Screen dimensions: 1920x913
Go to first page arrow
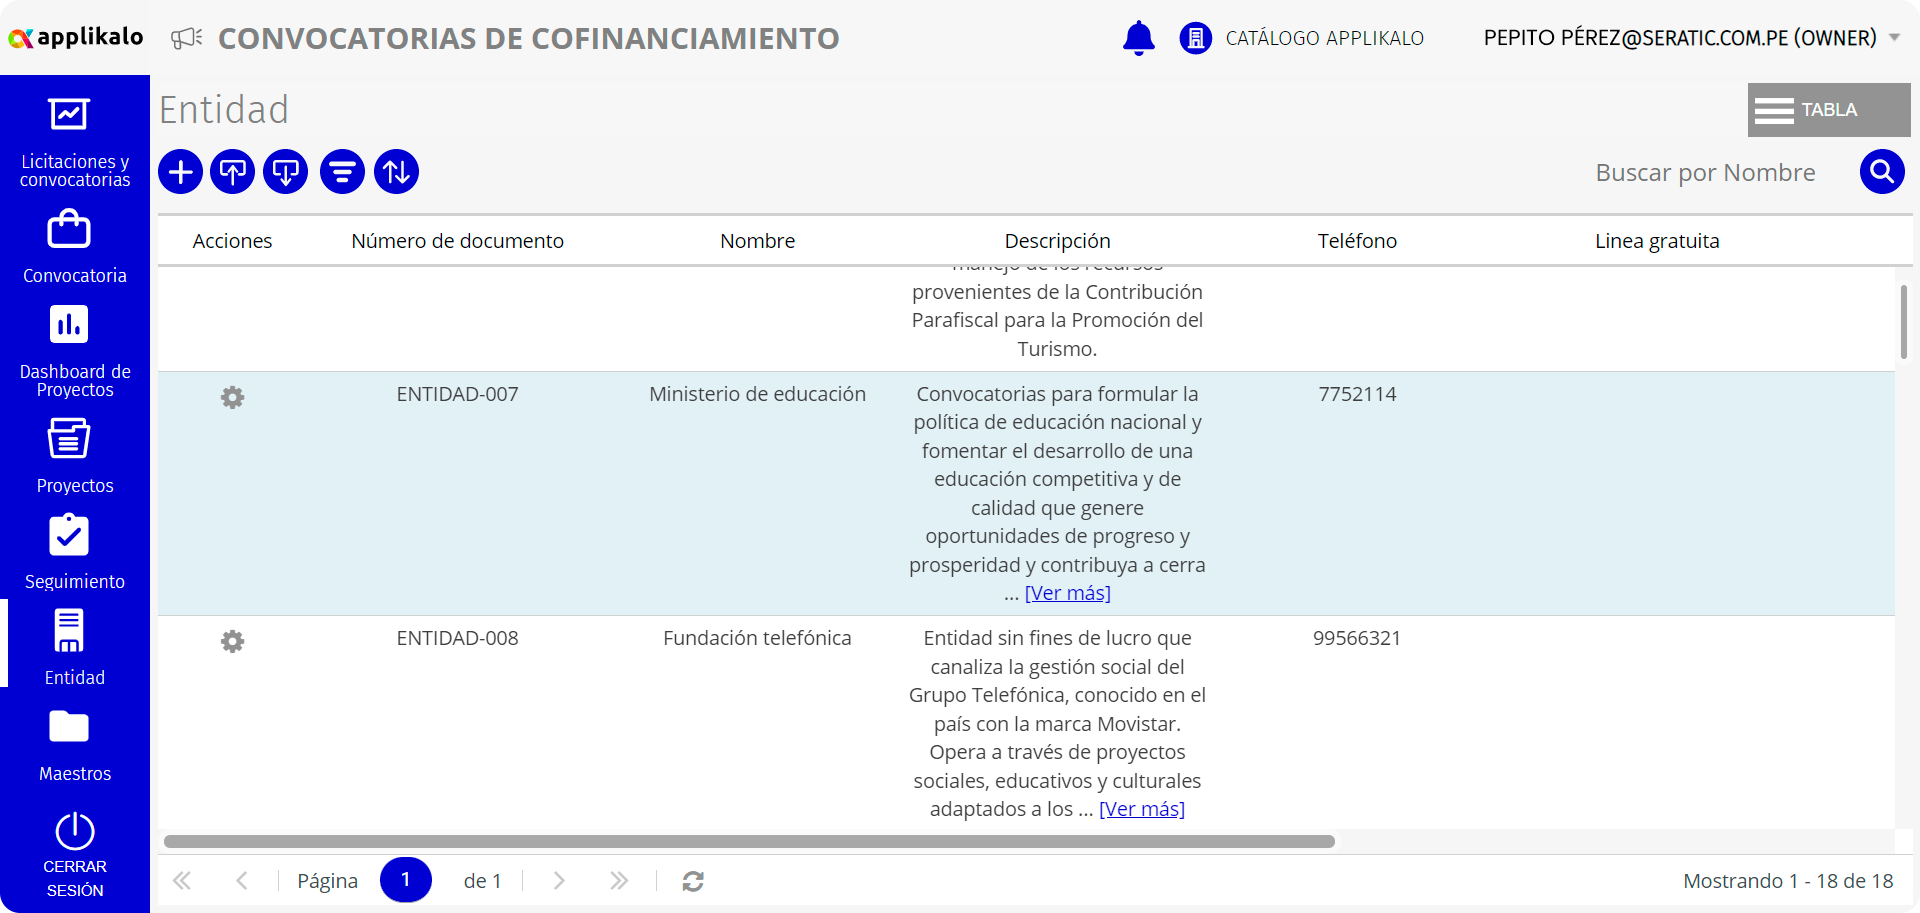pyautogui.click(x=182, y=881)
